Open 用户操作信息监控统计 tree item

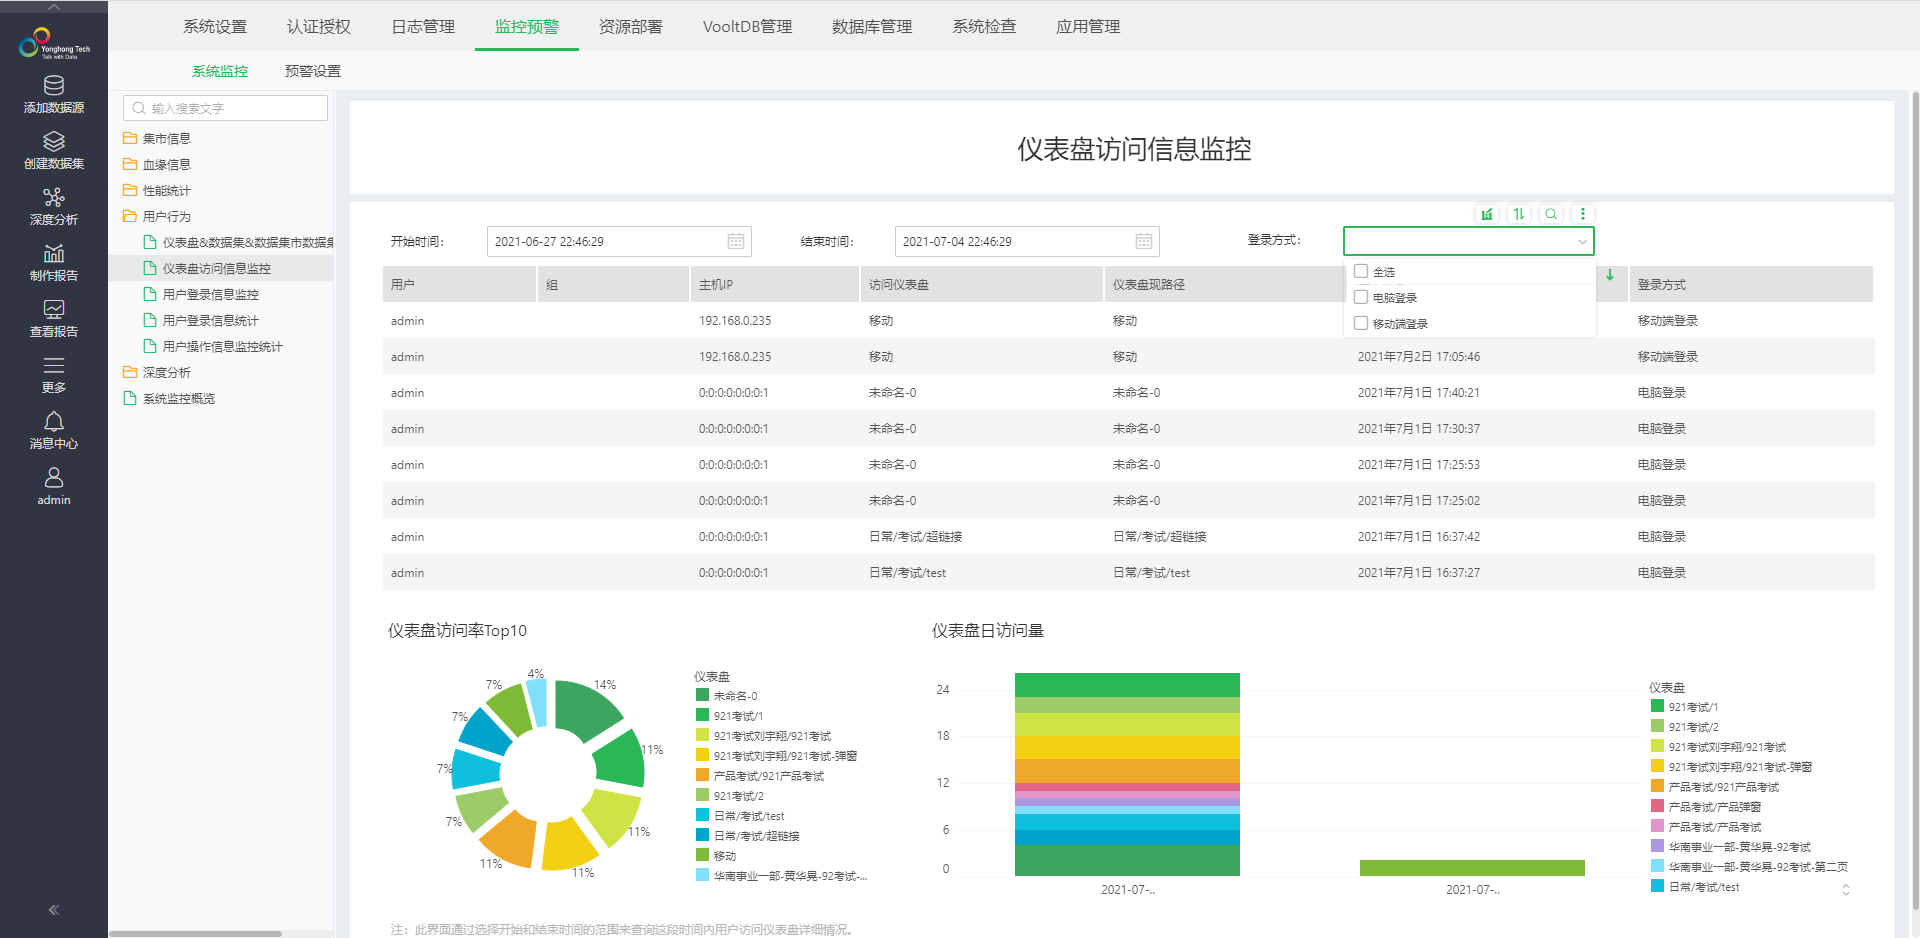click(223, 346)
